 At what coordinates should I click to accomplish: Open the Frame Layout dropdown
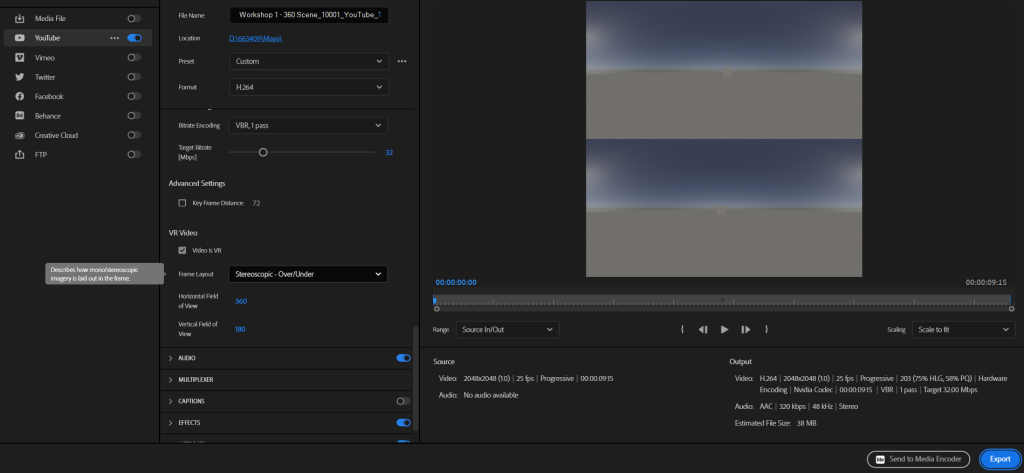pos(308,274)
